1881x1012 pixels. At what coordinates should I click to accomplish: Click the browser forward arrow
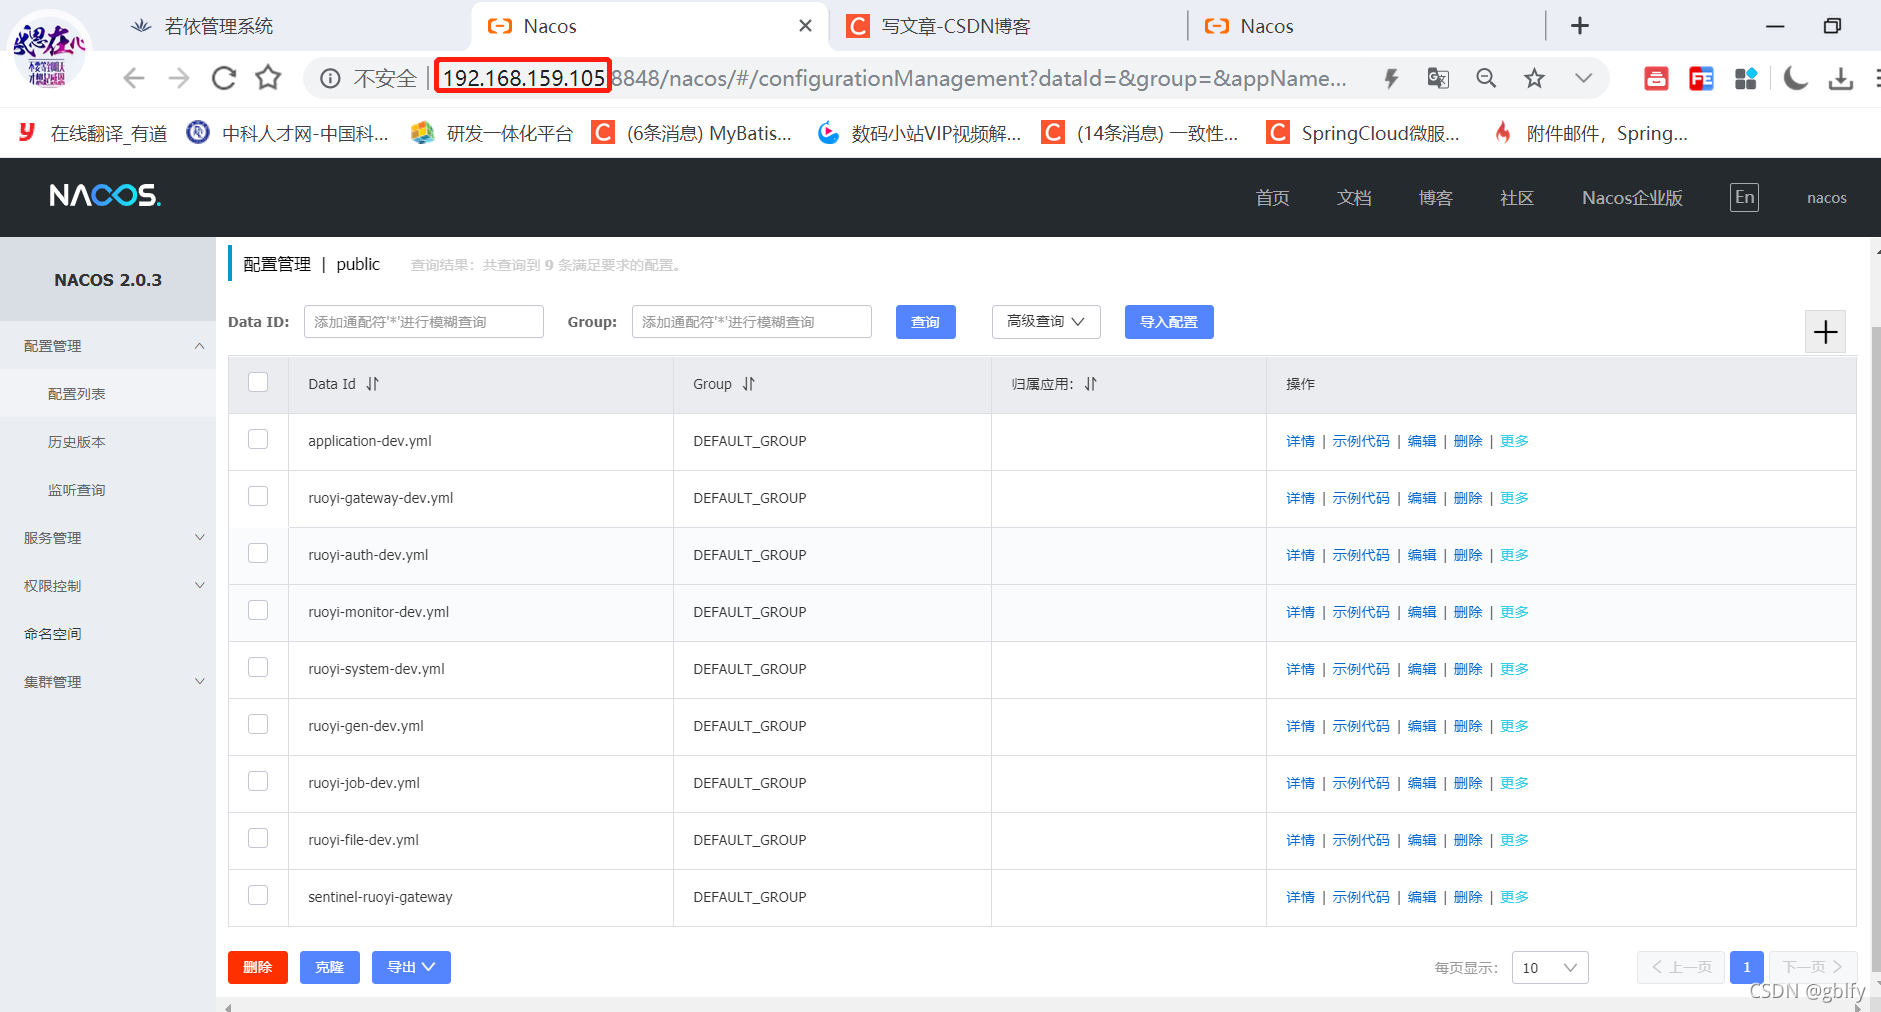179,78
